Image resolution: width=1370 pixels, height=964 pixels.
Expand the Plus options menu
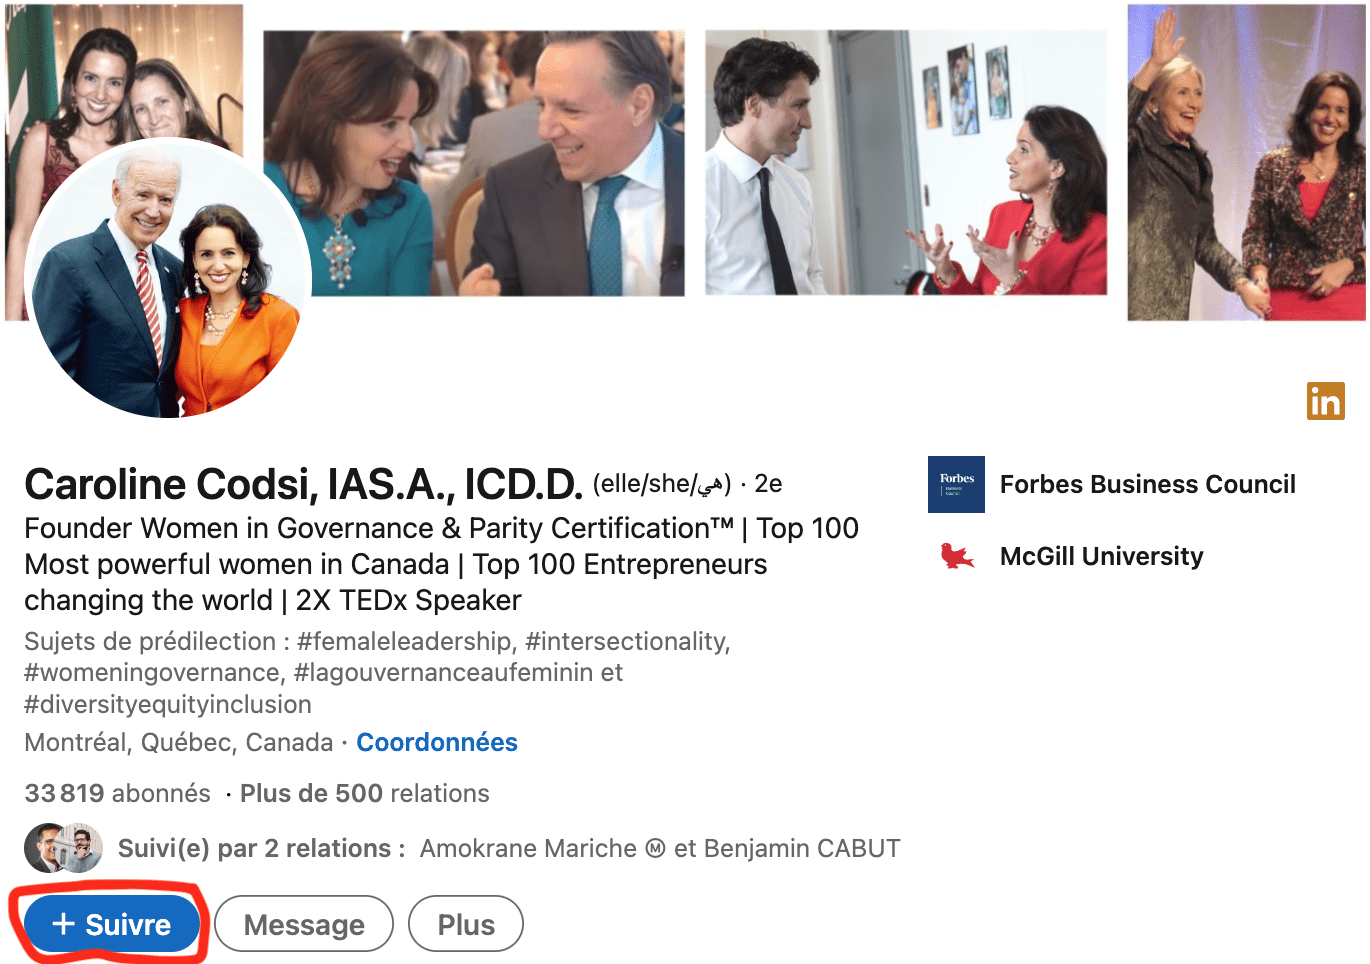click(466, 924)
